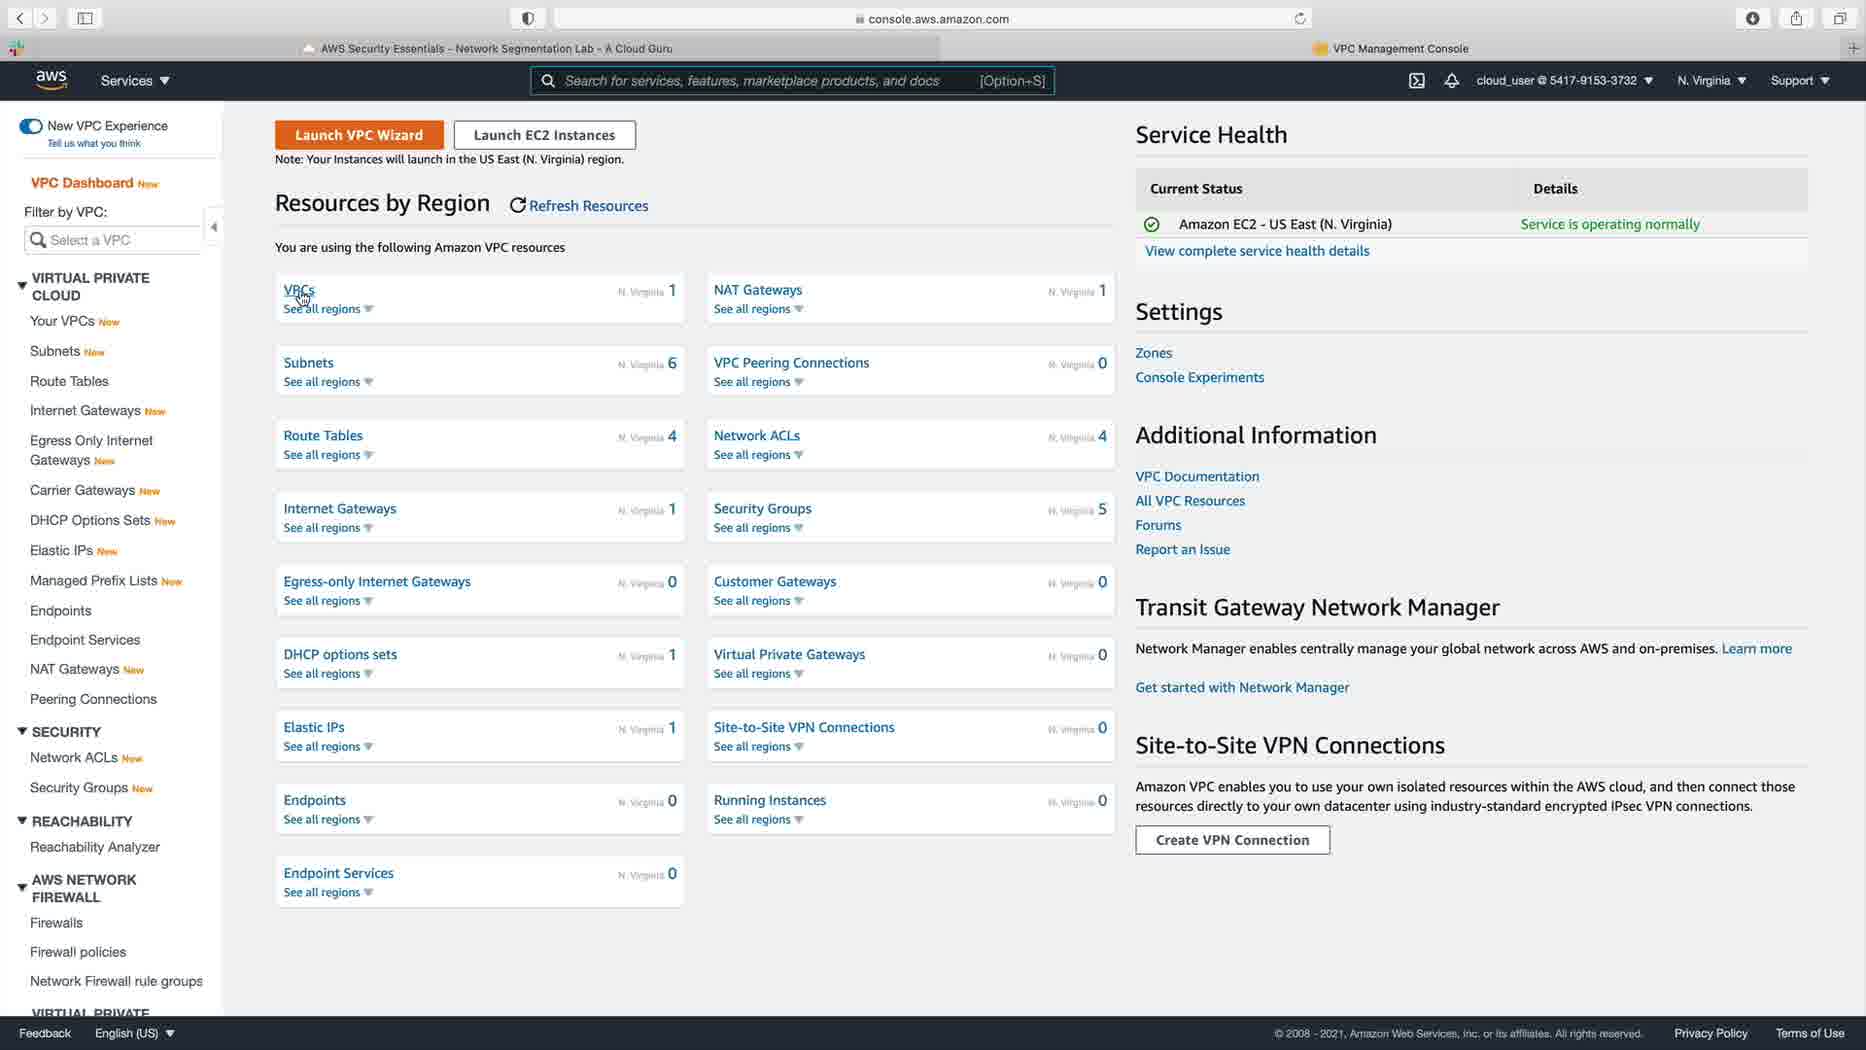Add a new browser tab with plus icon
Screen dimensions: 1866x1050
point(1853,48)
